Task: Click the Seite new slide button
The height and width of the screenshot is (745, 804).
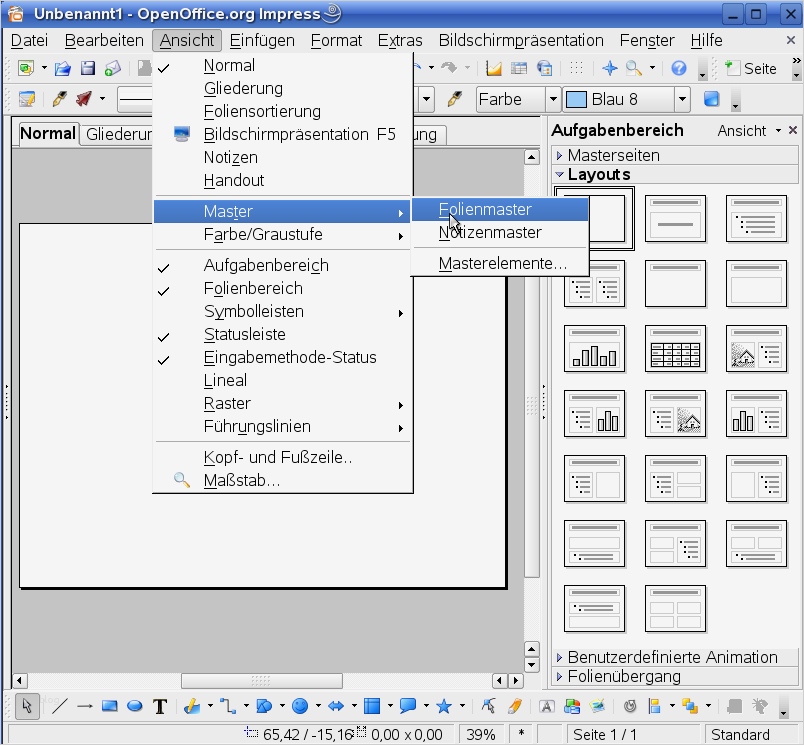Action: pyautogui.click(x=751, y=68)
